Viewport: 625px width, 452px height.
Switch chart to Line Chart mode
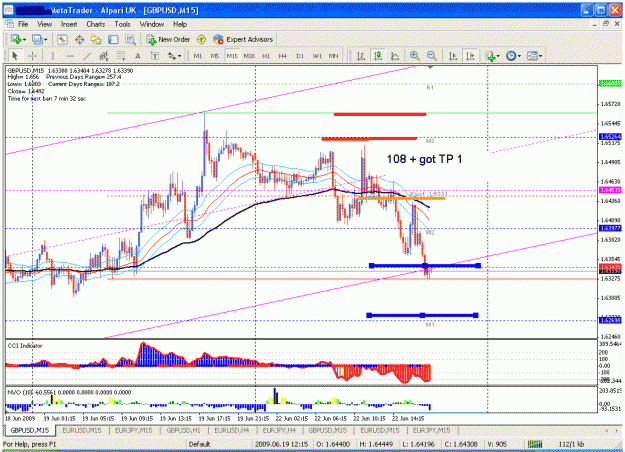395,56
